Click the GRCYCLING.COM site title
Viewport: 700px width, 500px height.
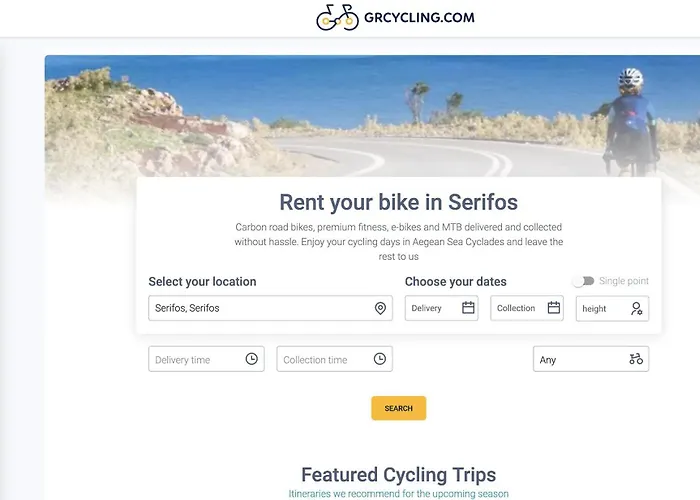pyautogui.click(x=420, y=17)
